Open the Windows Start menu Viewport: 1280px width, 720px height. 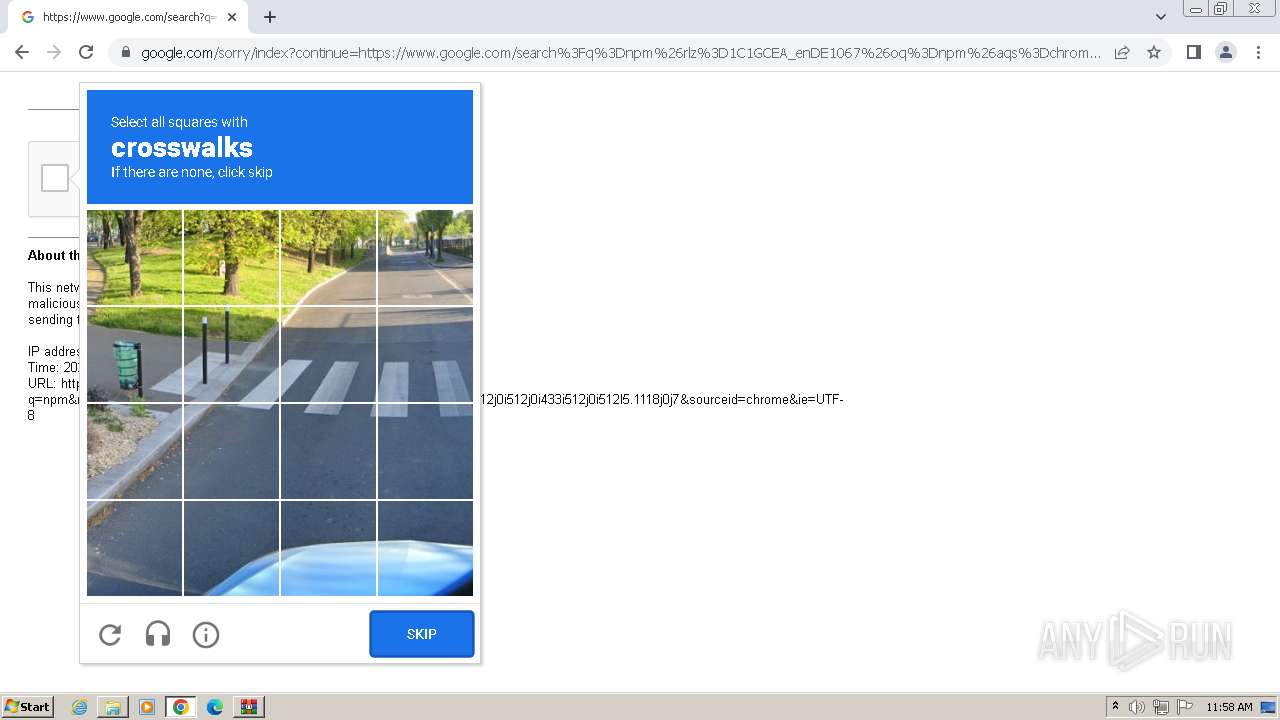(28, 707)
